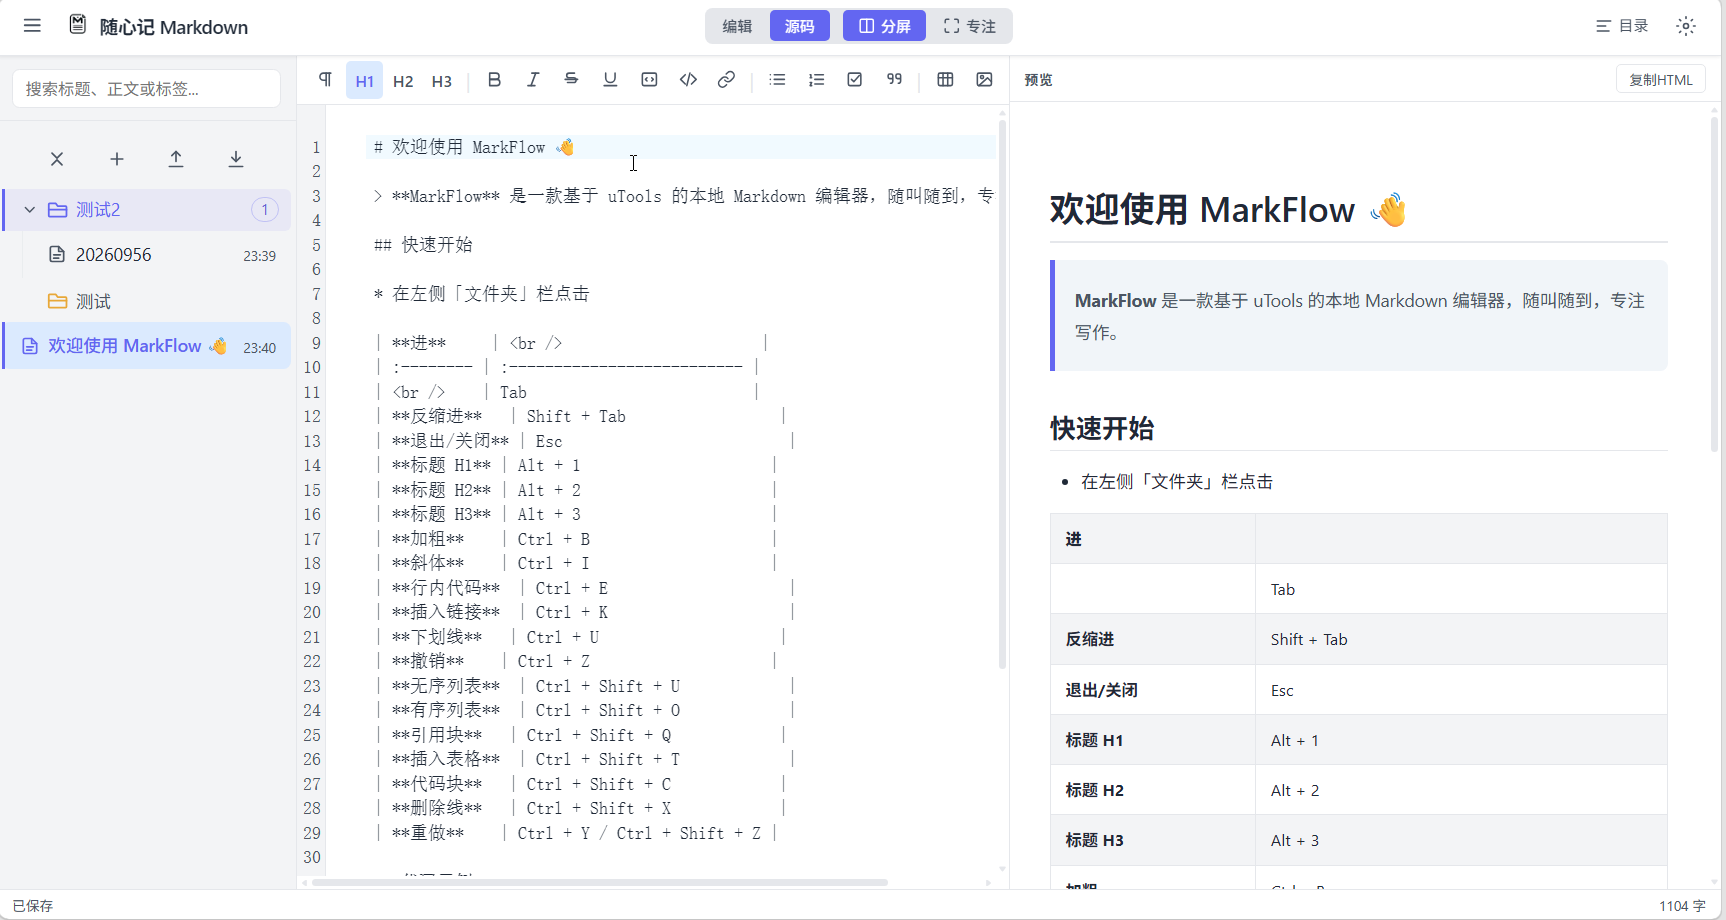Screen dimensions: 1726x920
Task: Insert a blockquote
Action: [x=894, y=80]
